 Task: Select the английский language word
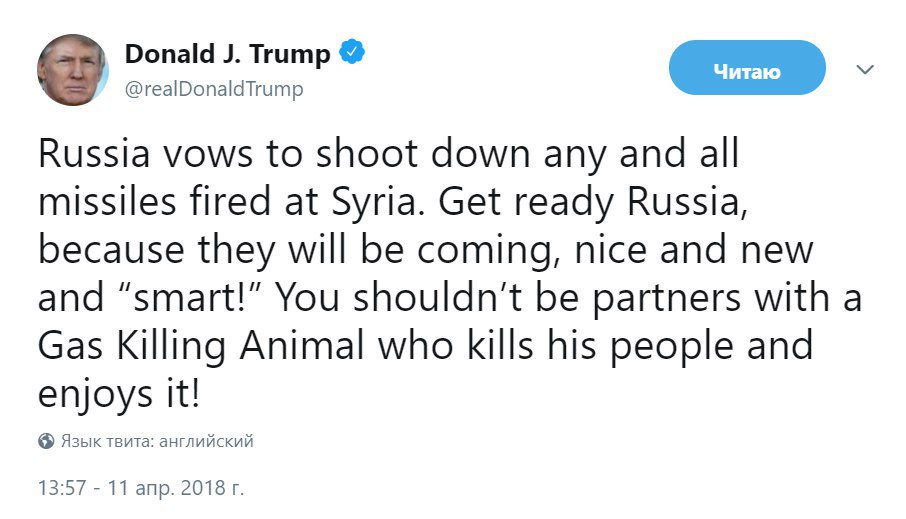point(206,442)
